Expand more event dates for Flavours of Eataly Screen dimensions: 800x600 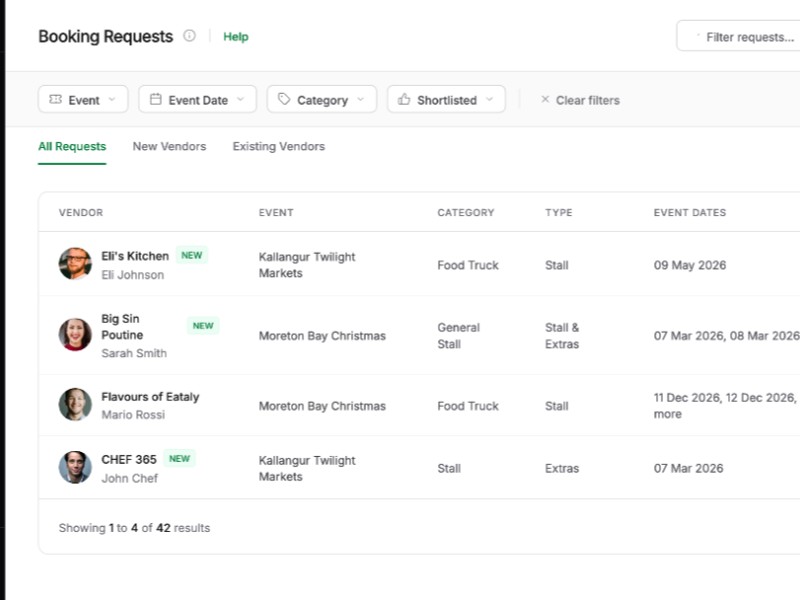point(667,413)
